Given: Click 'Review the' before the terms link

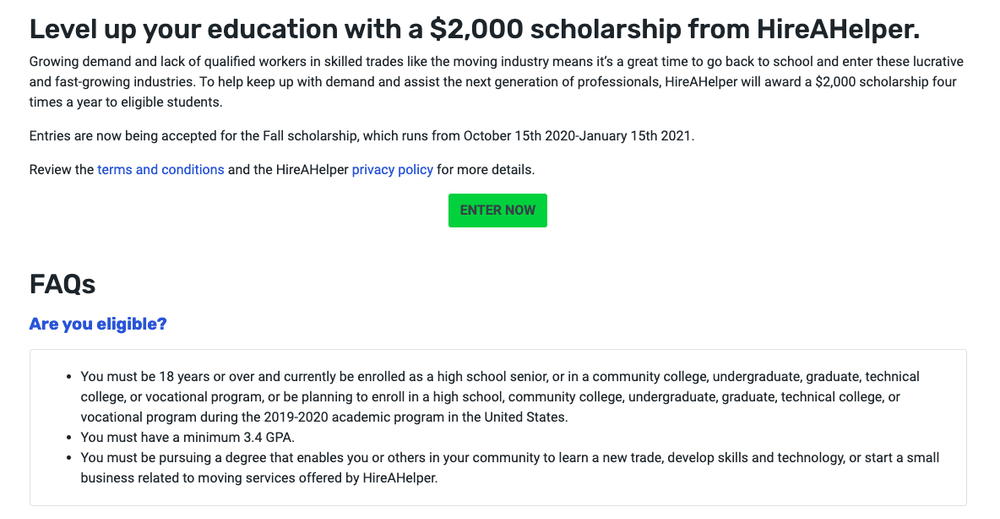Looking at the screenshot, I should pos(61,170).
